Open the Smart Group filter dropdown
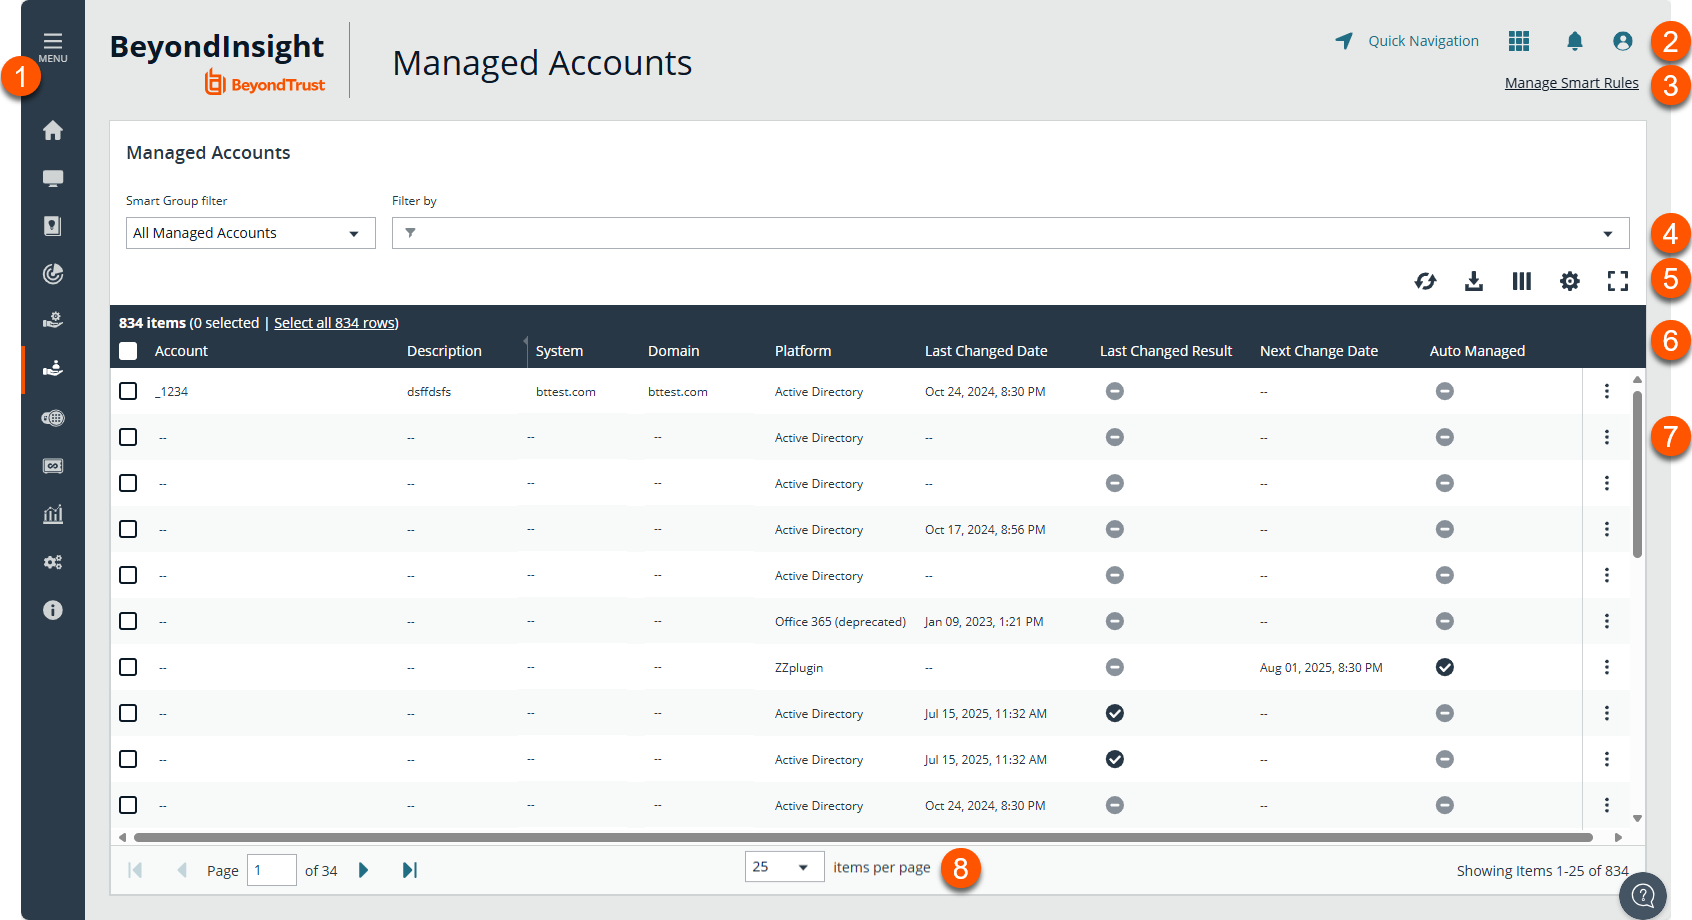This screenshot has width=1692, height=920. [251, 233]
